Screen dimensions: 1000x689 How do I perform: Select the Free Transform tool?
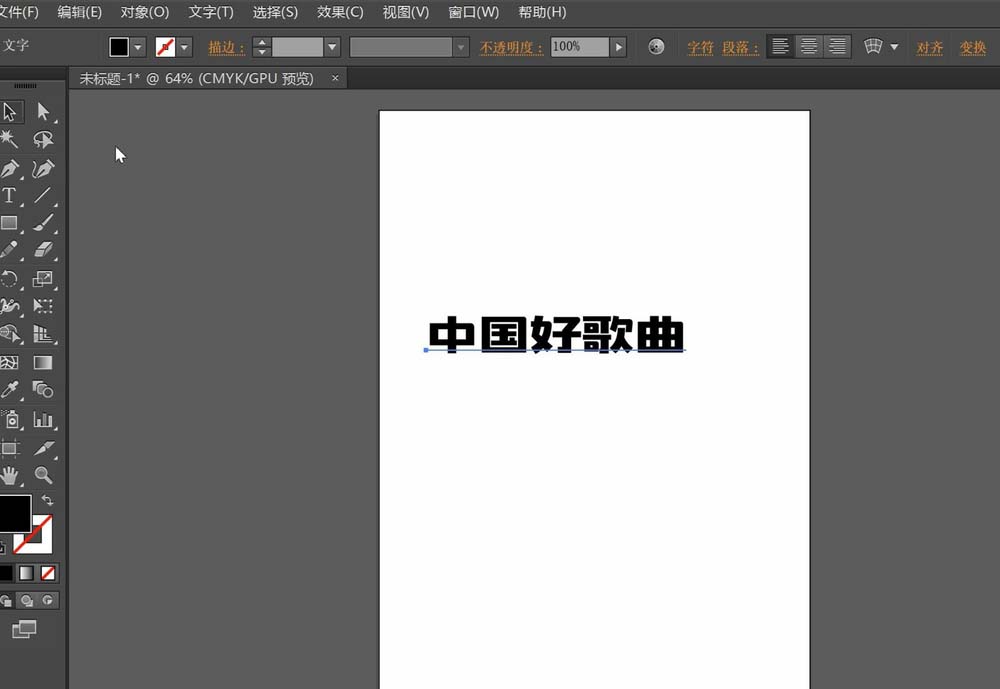[x=43, y=306]
